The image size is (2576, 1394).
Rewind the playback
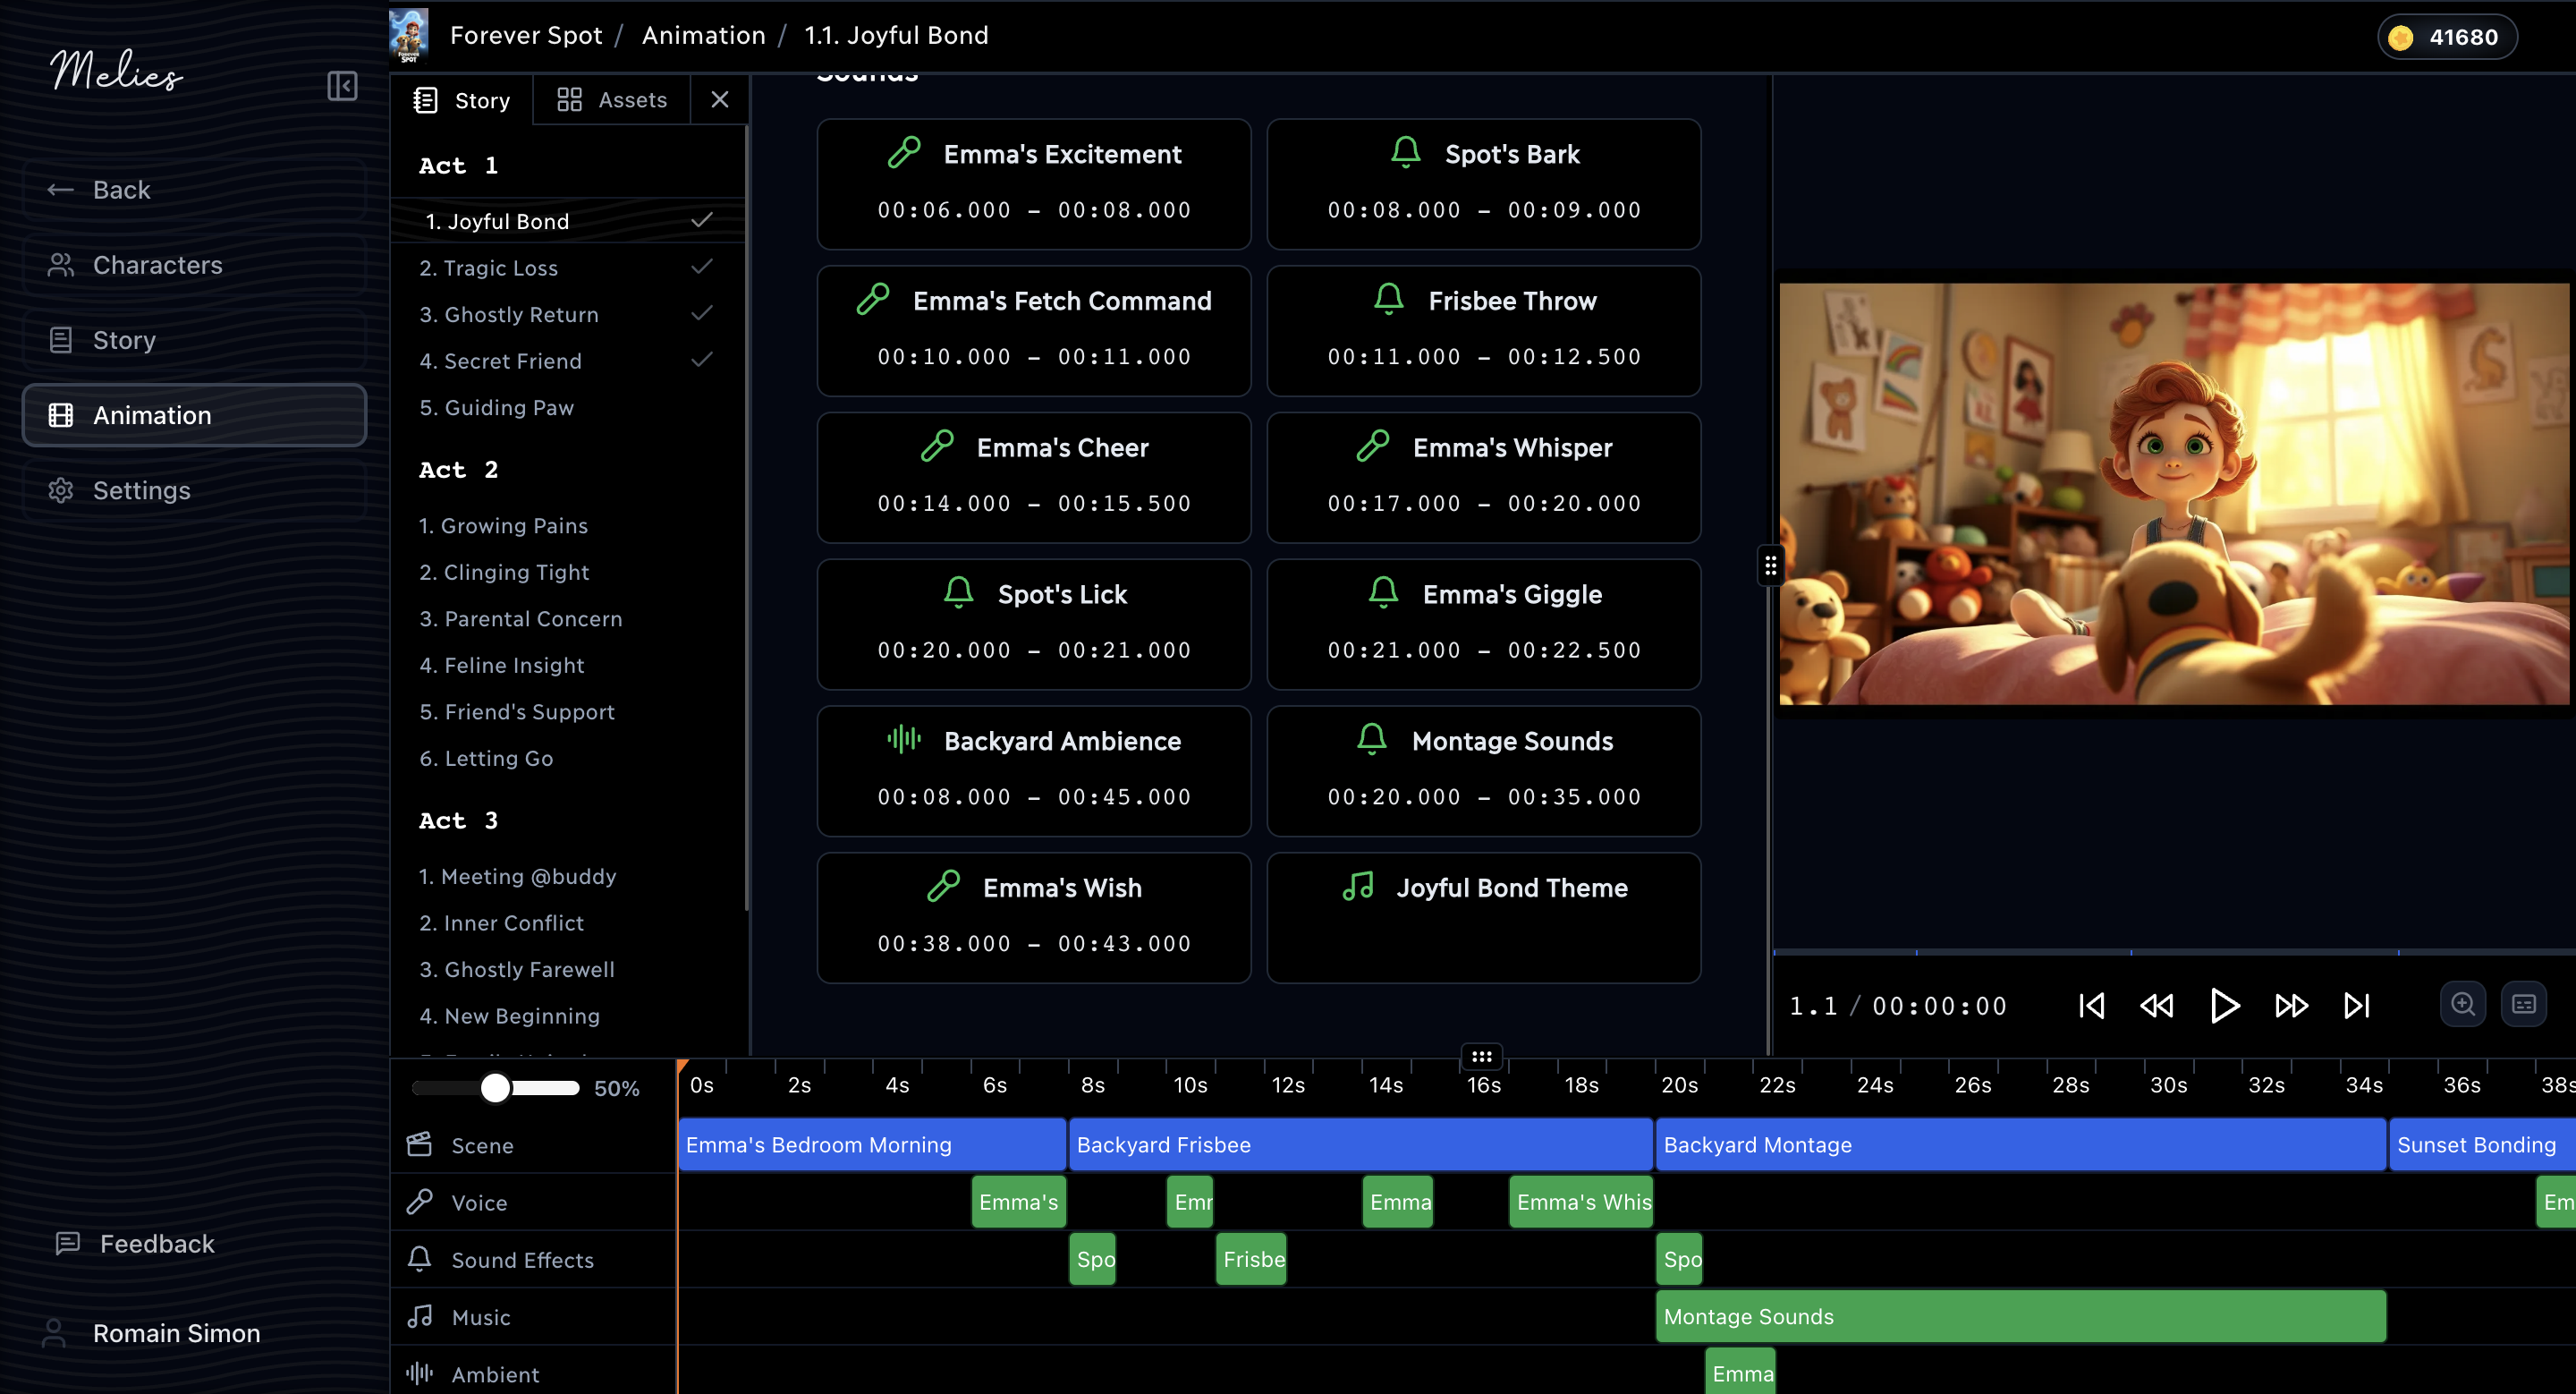pos(2156,1005)
